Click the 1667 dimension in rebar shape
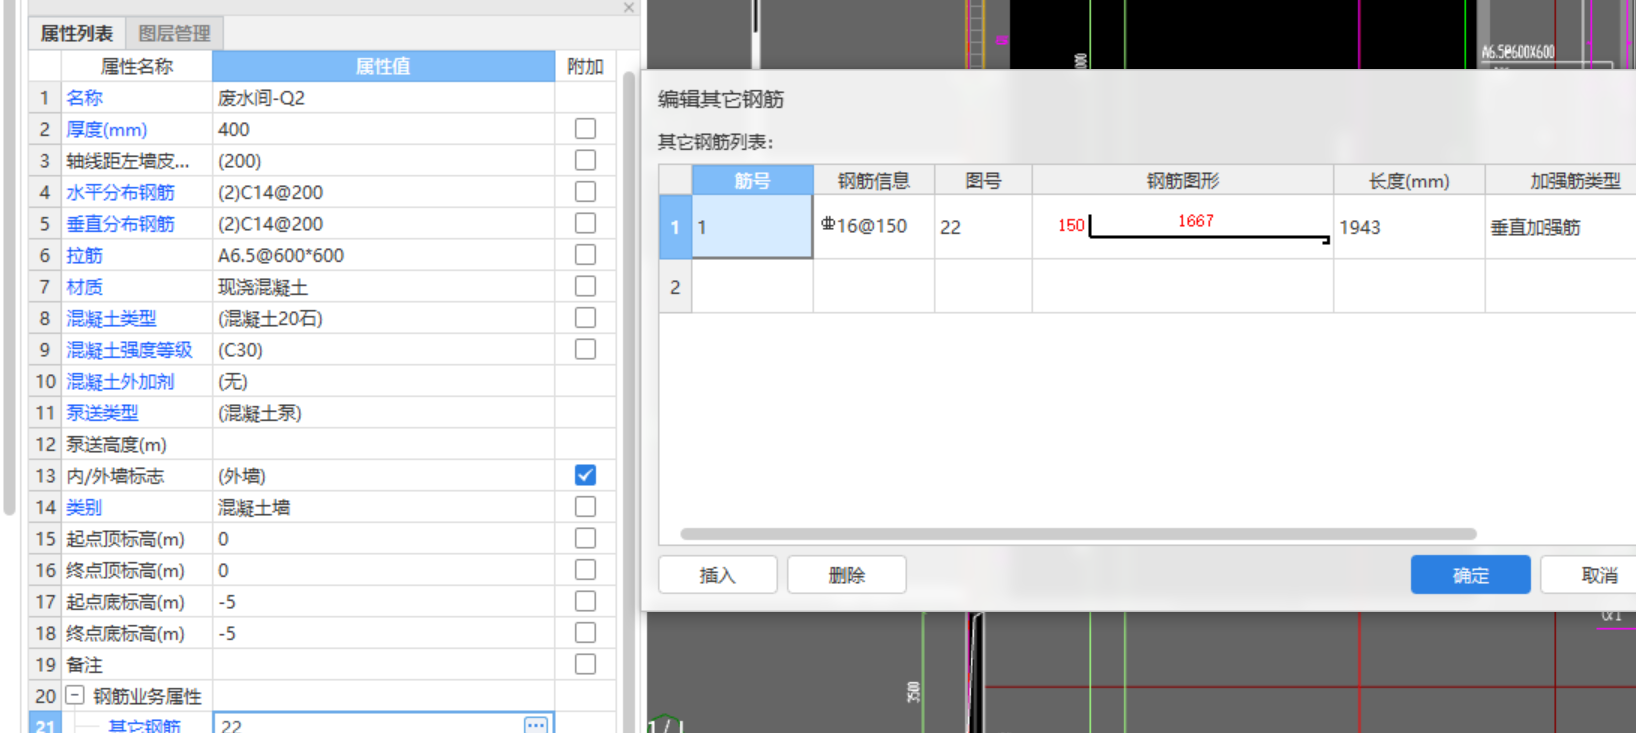This screenshot has height=733, width=1636. click(1195, 221)
